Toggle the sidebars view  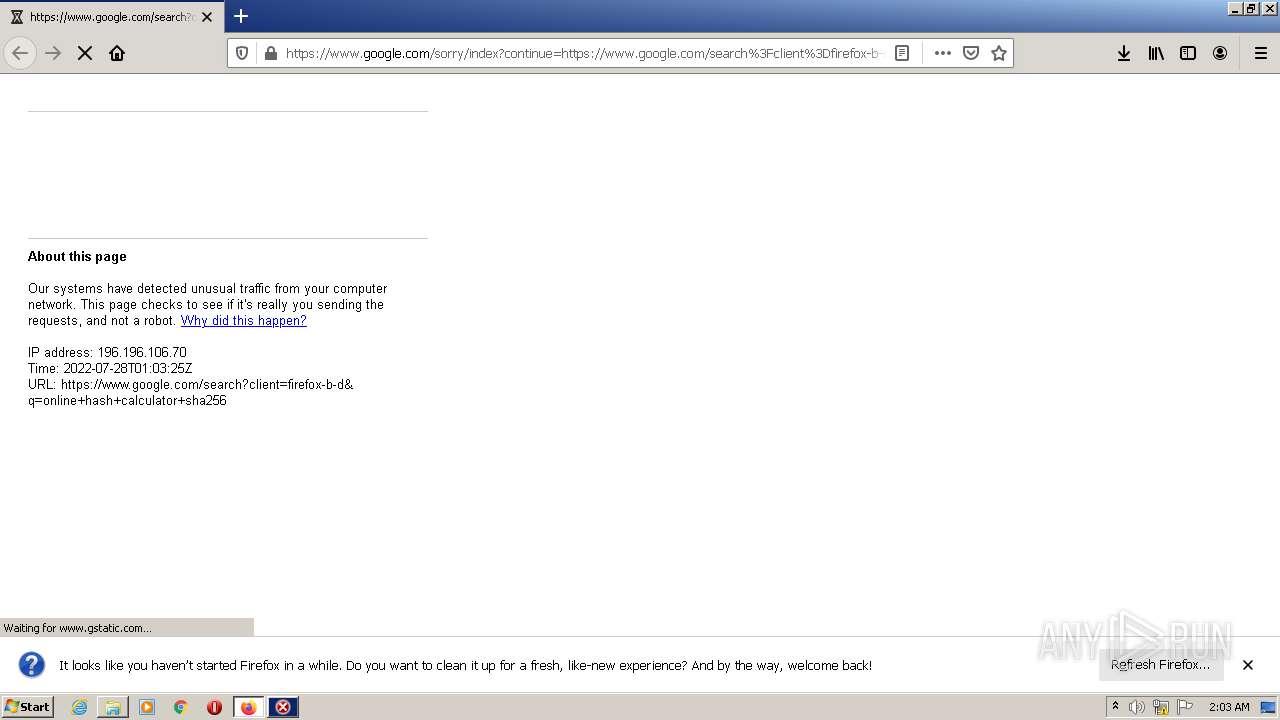[1188, 53]
